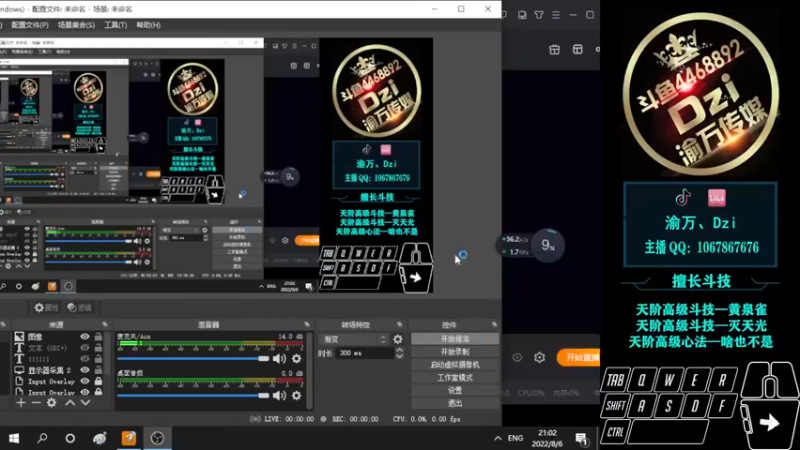
Task: Open settings gear in the background streaming app
Action: coord(539,358)
